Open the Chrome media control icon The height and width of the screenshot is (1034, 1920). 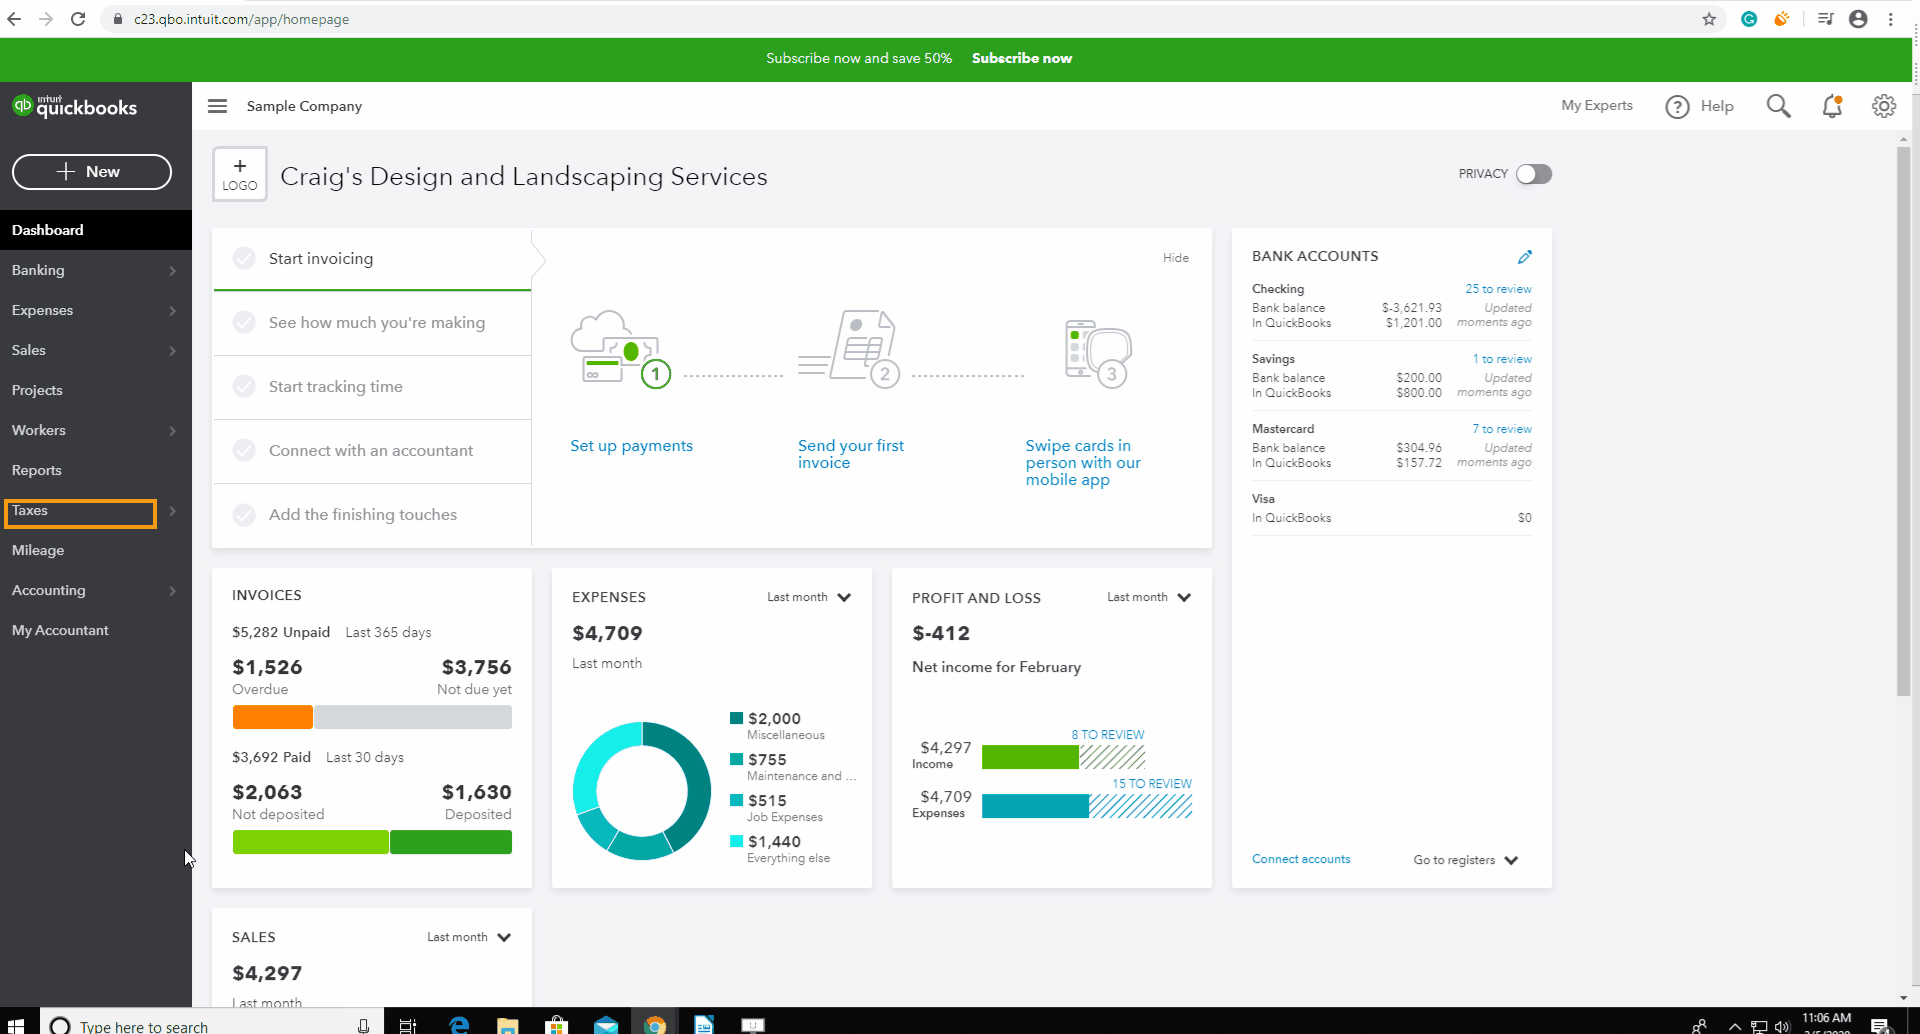(x=1825, y=19)
